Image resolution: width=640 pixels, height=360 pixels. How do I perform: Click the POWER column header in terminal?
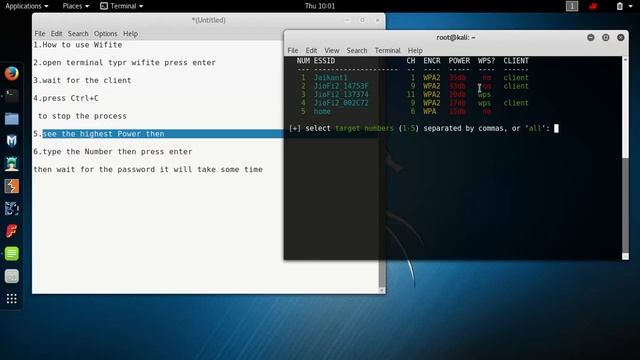tap(459, 61)
